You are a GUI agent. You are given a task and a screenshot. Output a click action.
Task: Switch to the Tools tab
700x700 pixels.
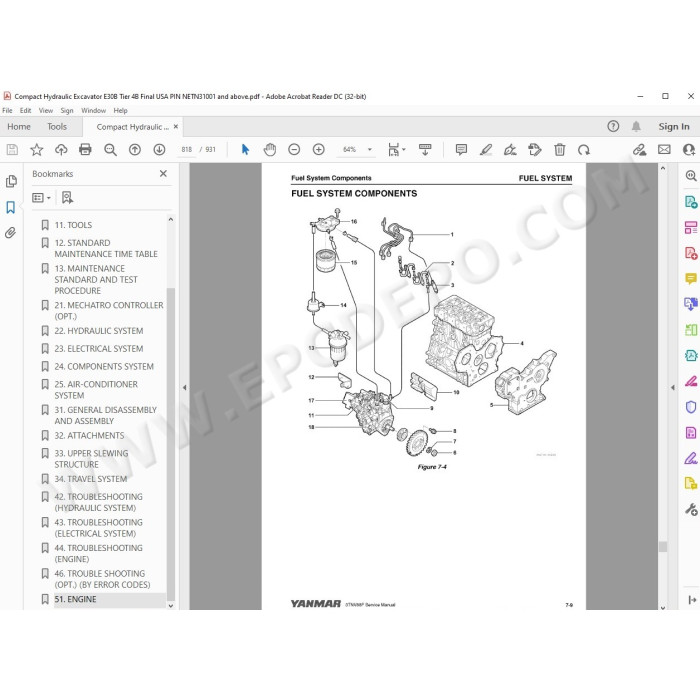(x=57, y=127)
